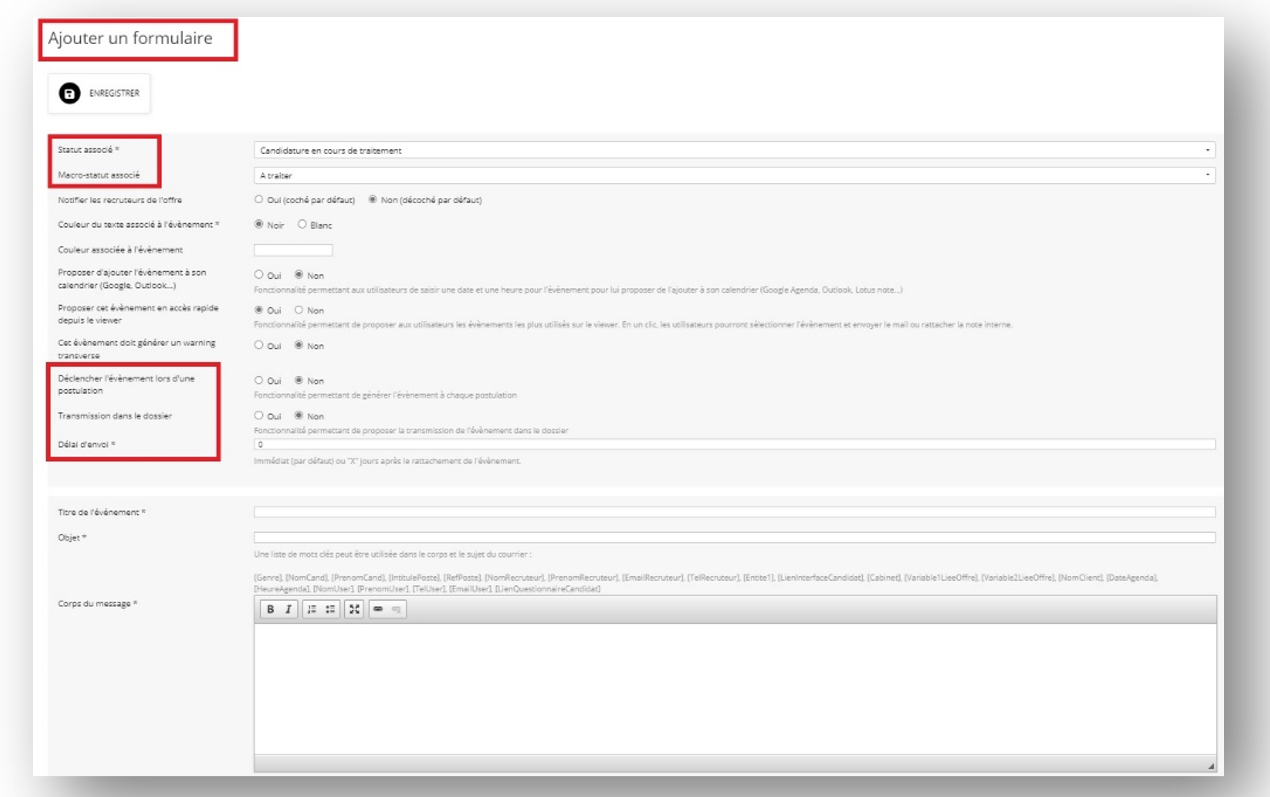Click the save disk icon beside Enregistrer
1270x797 pixels.
[69, 94]
